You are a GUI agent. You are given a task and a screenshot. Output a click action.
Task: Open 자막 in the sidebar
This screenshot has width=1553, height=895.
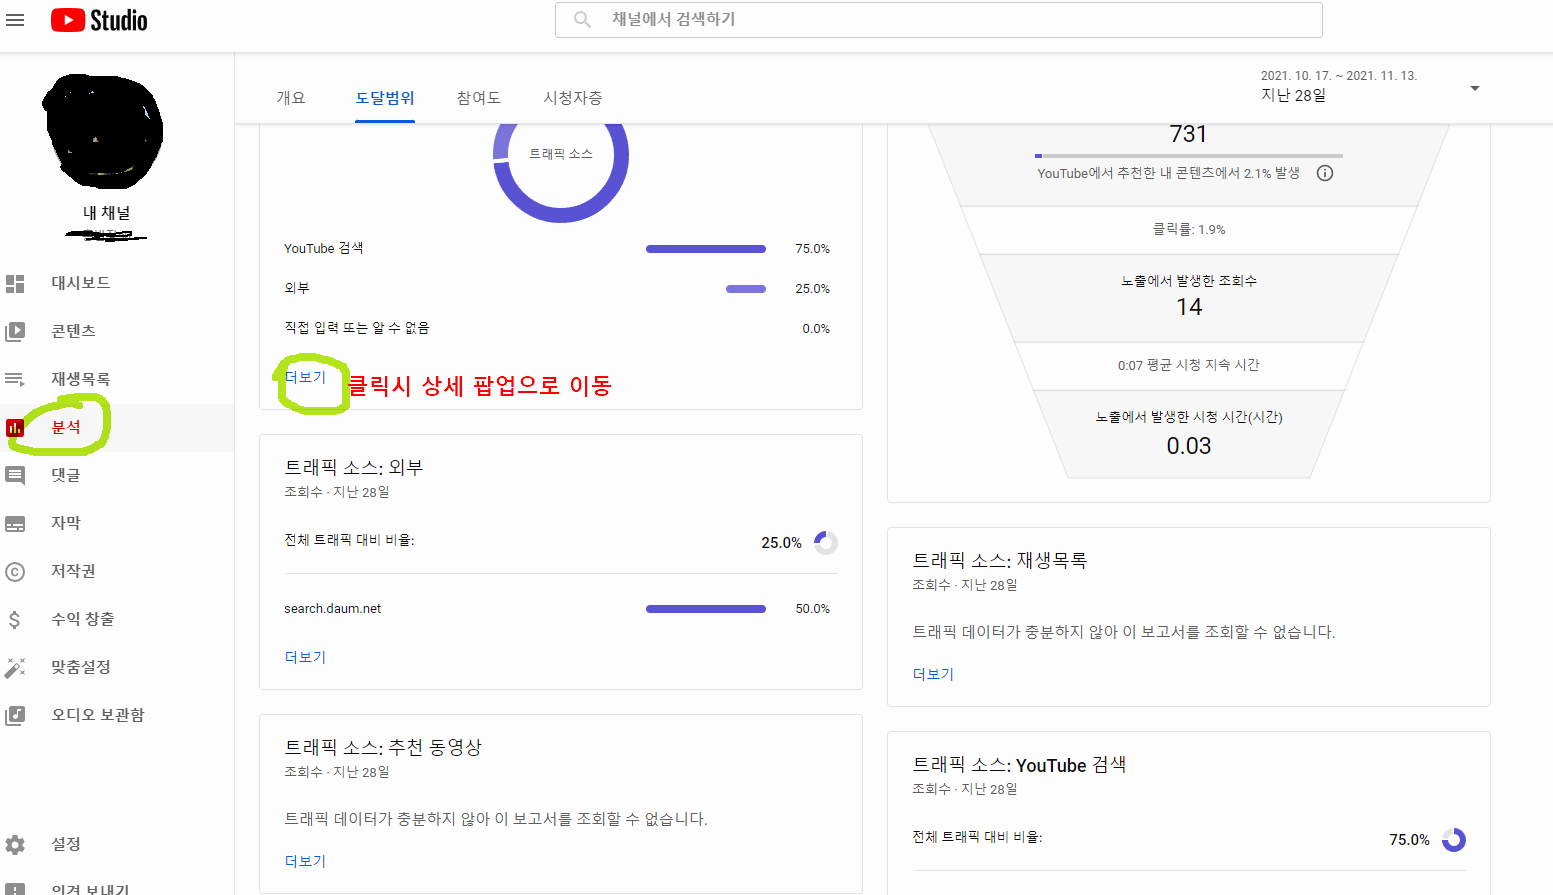[66, 523]
